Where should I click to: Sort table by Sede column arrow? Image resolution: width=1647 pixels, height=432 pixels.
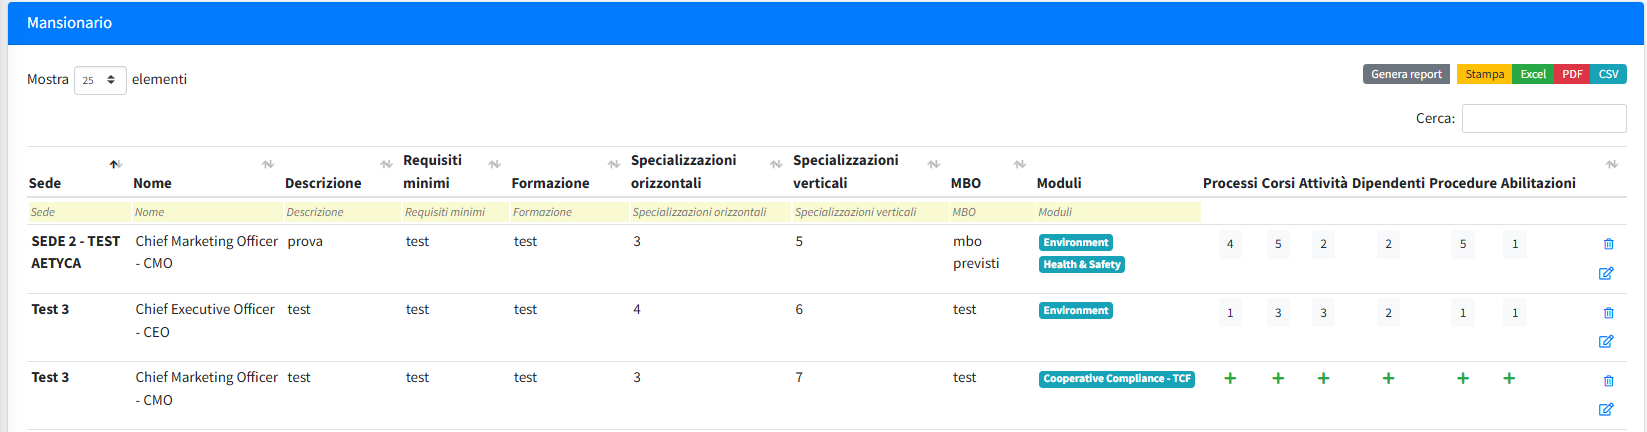[x=115, y=164]
